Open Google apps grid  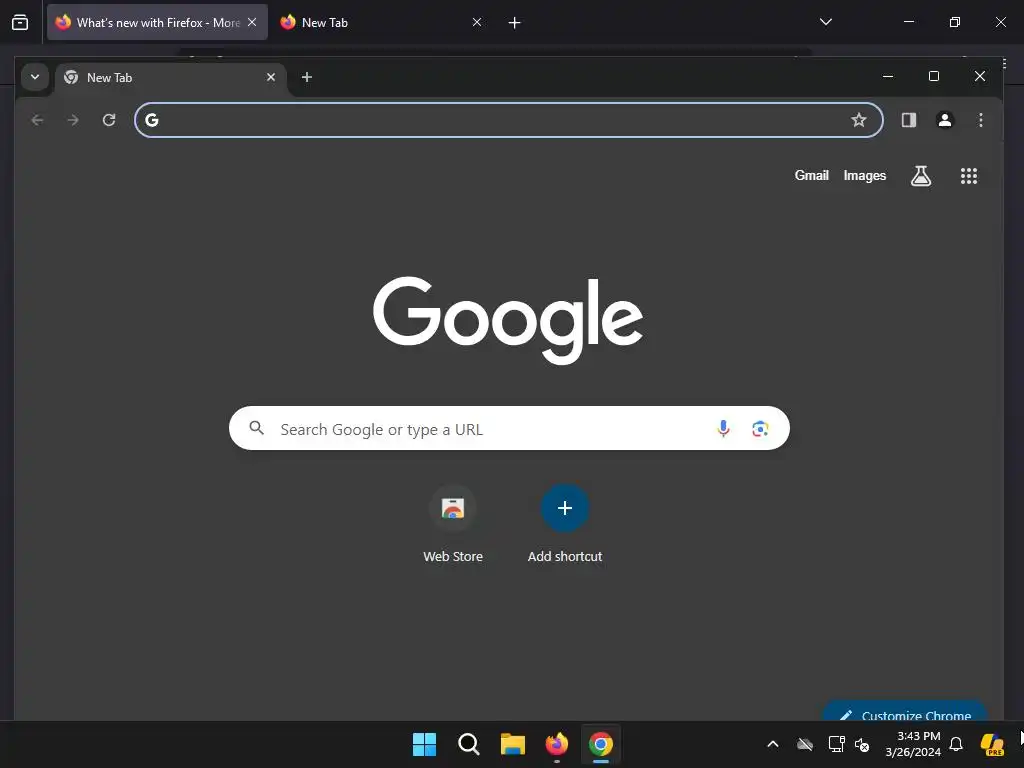click(x=968, y=176)
